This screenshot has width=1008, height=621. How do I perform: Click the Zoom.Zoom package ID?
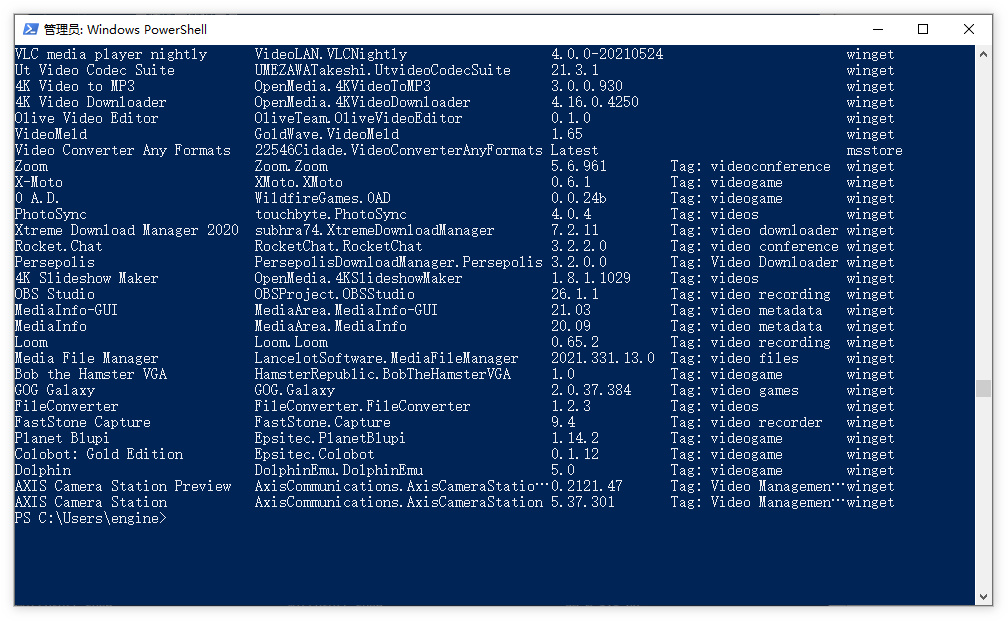290,166
